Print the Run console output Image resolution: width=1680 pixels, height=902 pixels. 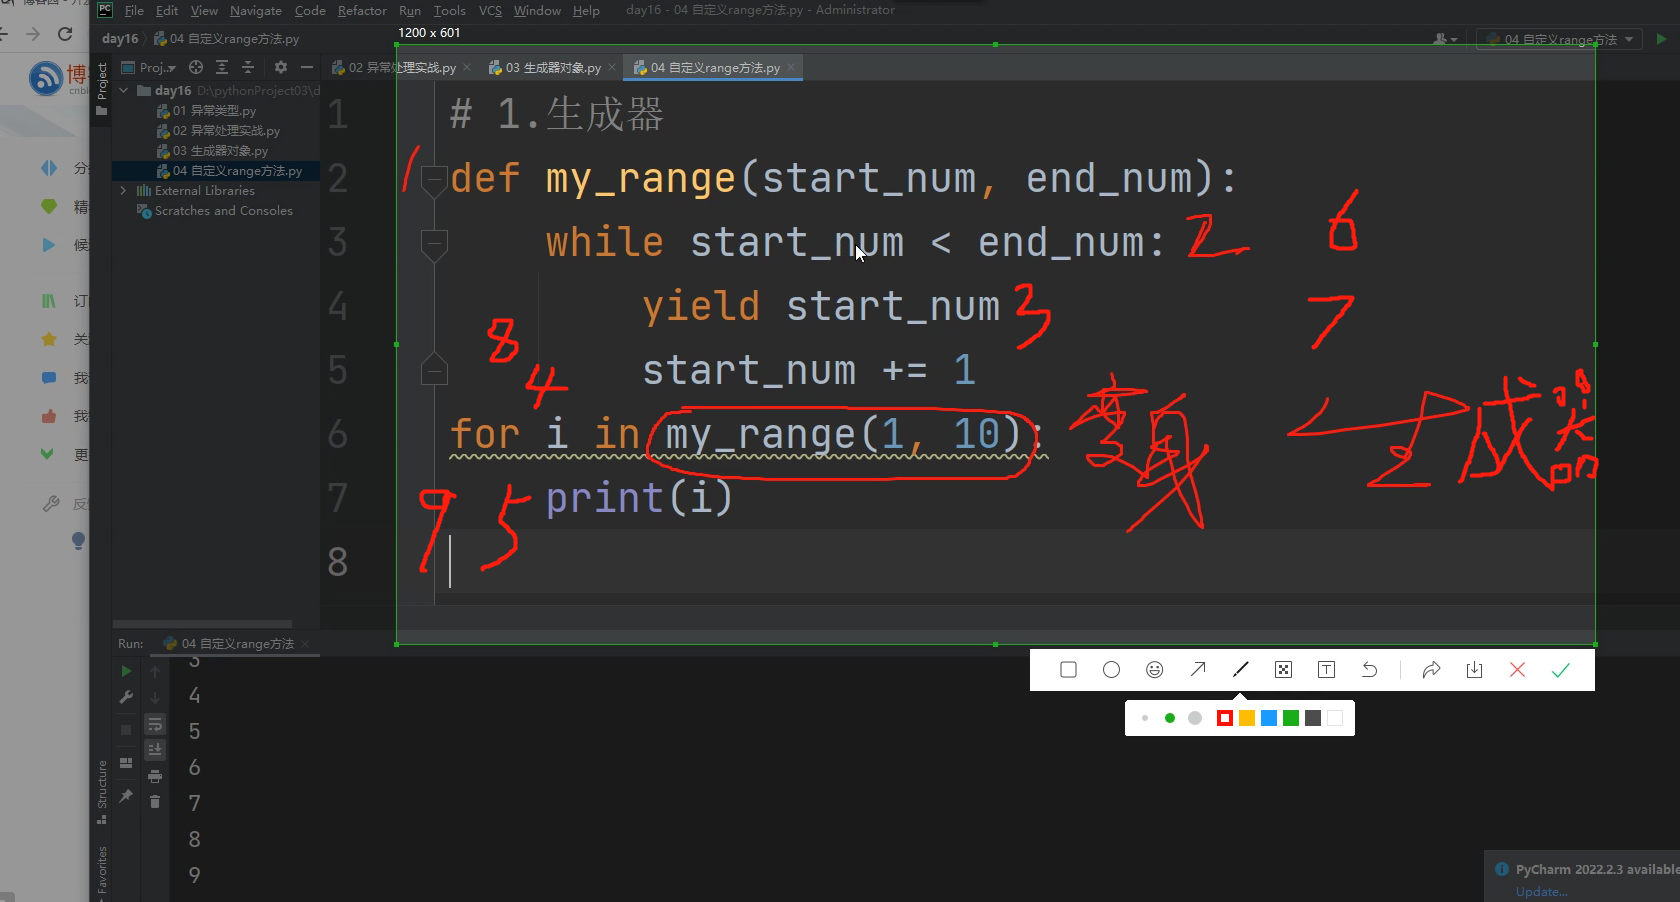pos(155,776)
